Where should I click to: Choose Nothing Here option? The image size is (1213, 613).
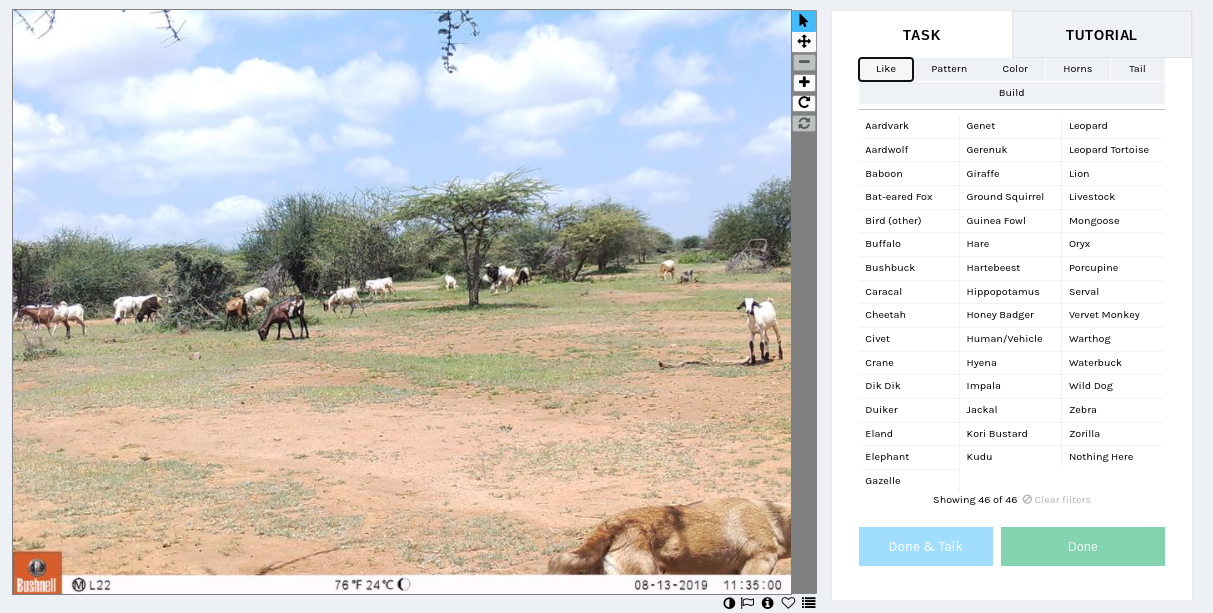[x=1112, y=457]
